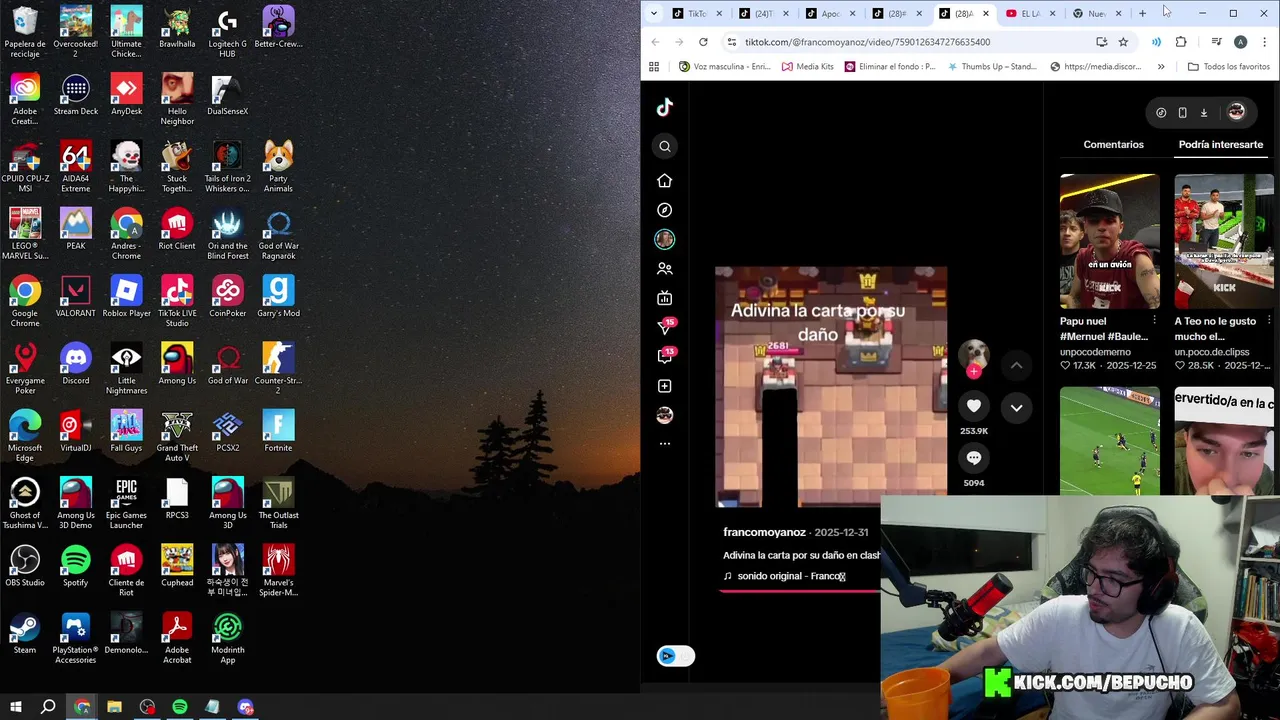Switch to Comentarios tab
This screenshot has width=1280, height=720.
tap(1113, 145)
